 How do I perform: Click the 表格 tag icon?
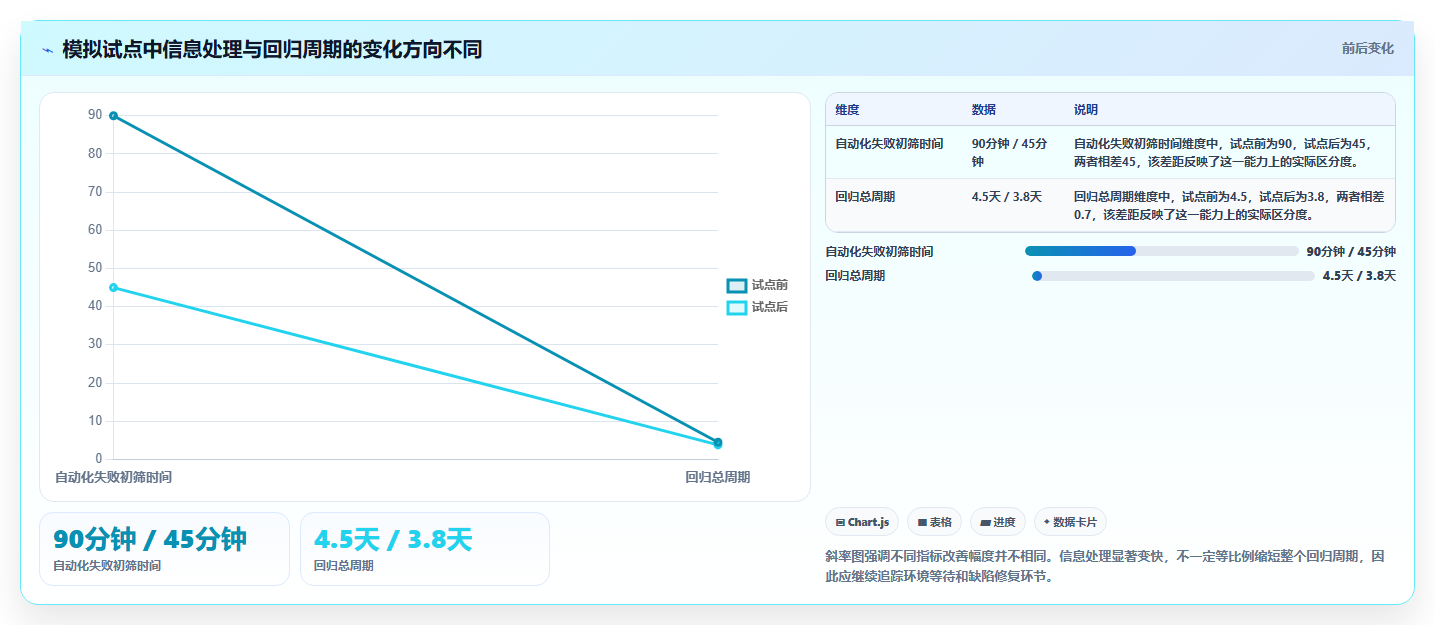pyautogui.click(x=922, y=523)
